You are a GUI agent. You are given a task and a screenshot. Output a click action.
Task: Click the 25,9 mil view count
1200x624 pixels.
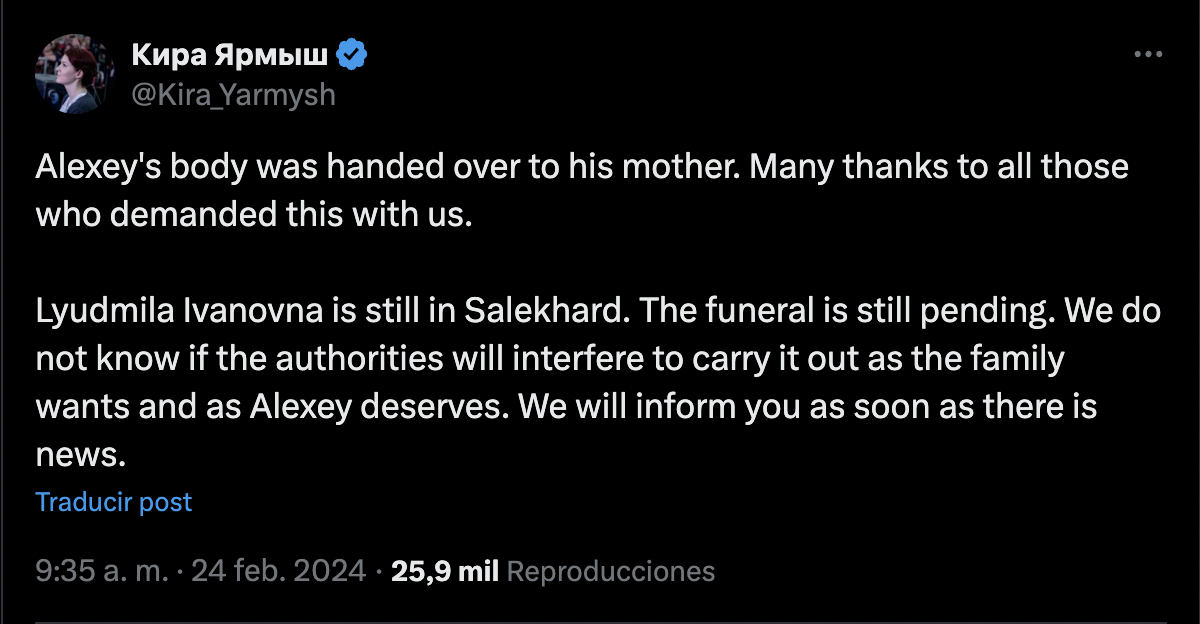[x=445, y=571]
